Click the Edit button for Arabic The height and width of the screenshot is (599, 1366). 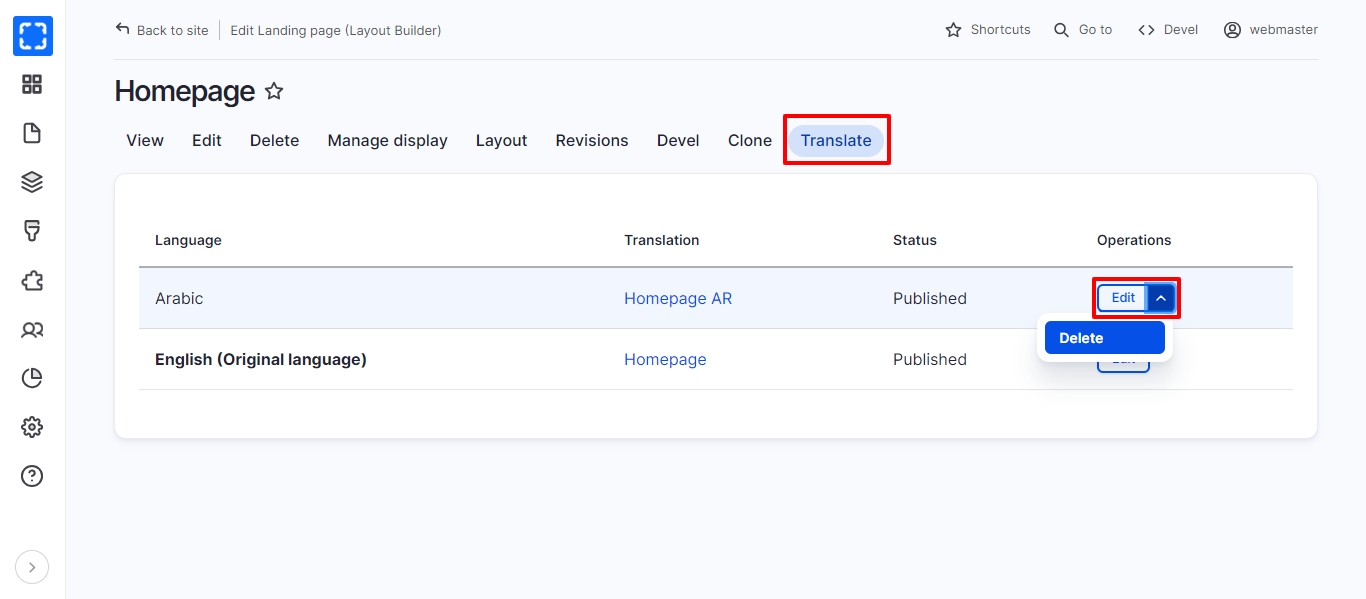tap(1122, 298)
